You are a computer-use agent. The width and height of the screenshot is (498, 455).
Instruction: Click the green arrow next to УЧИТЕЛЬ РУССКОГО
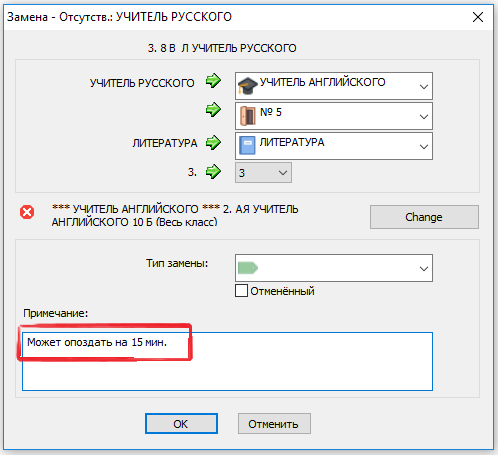pyautogui.click(x=213, y=81)
